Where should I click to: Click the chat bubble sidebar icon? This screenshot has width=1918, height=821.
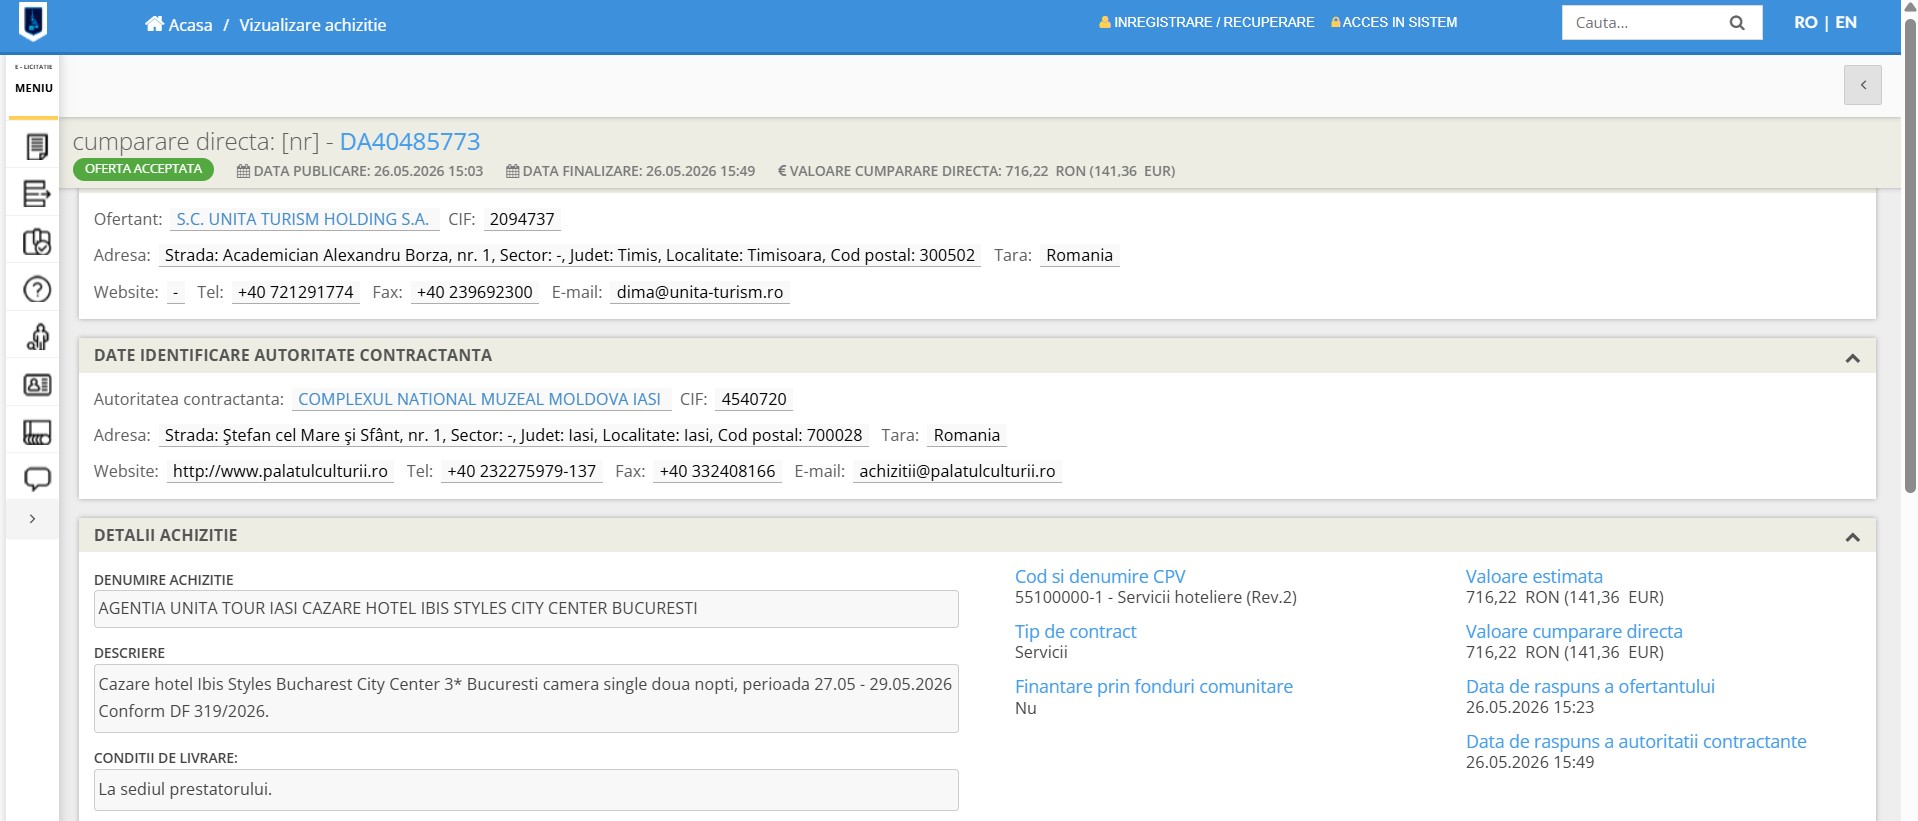point(37,479)
